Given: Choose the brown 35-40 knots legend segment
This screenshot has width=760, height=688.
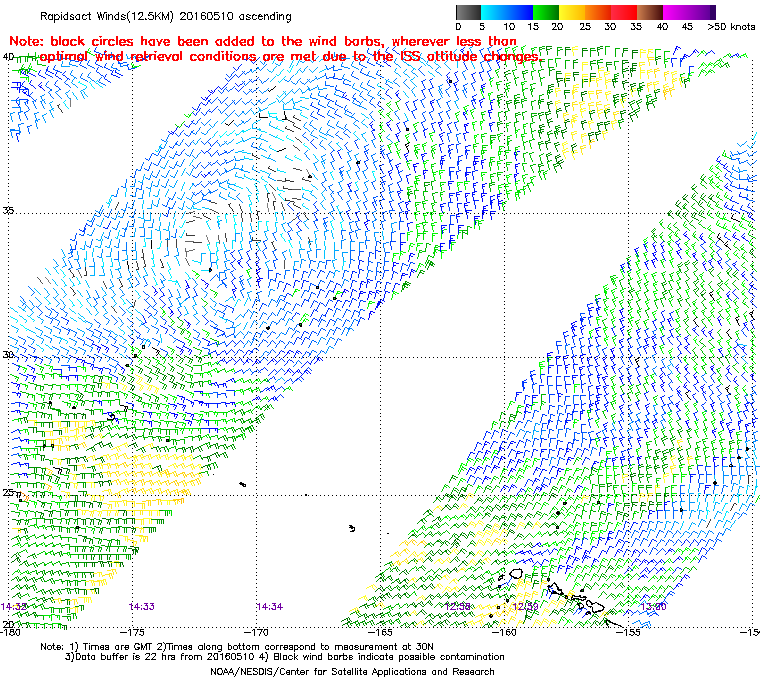Looking at the screenshot, I should (650, 12).
